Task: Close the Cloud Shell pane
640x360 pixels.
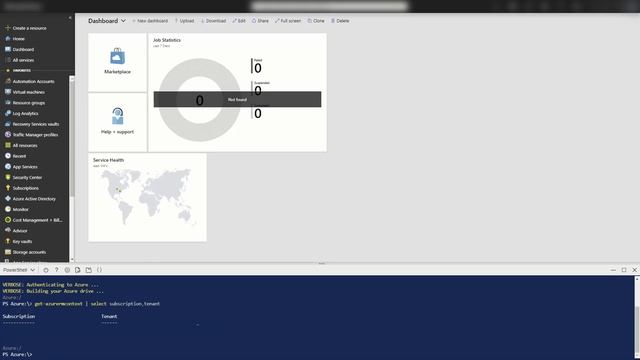Action: tap(634, 270)
